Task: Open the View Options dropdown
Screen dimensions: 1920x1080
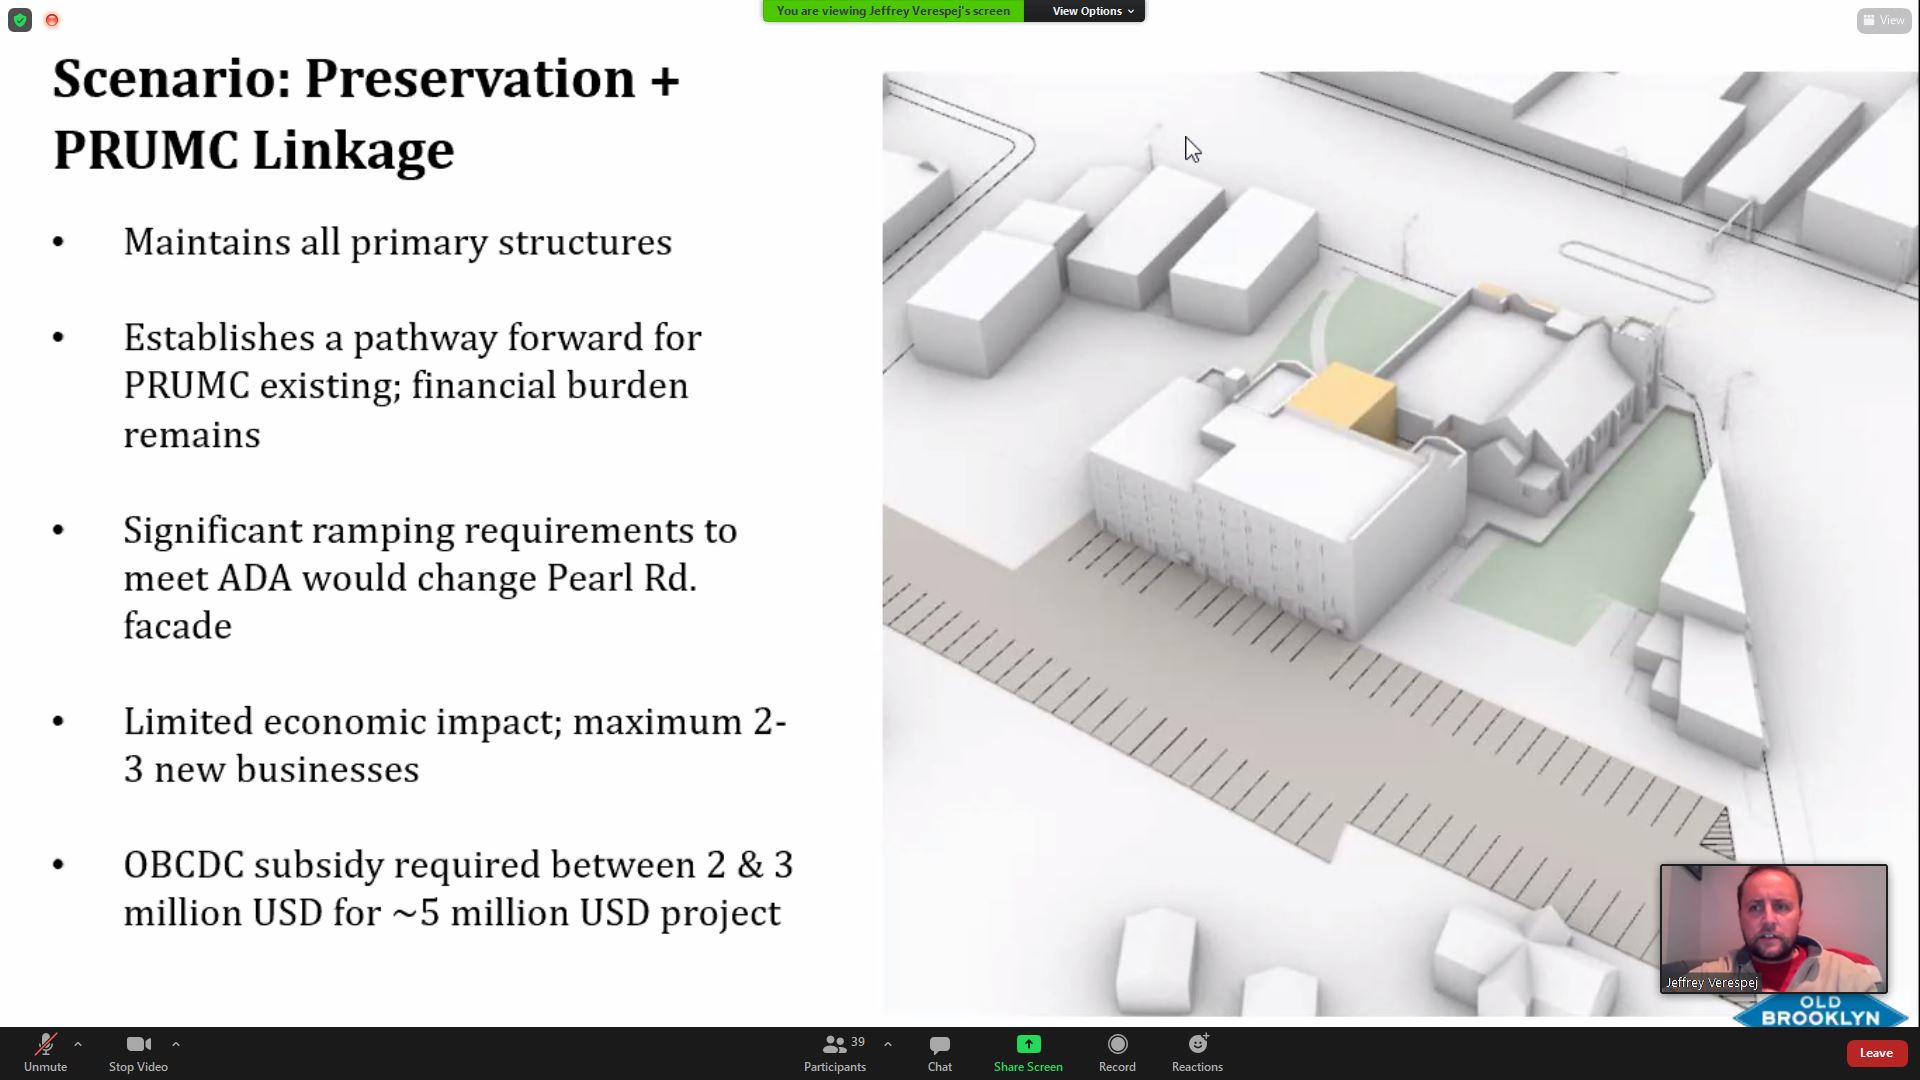Action: pos(1092,11)
